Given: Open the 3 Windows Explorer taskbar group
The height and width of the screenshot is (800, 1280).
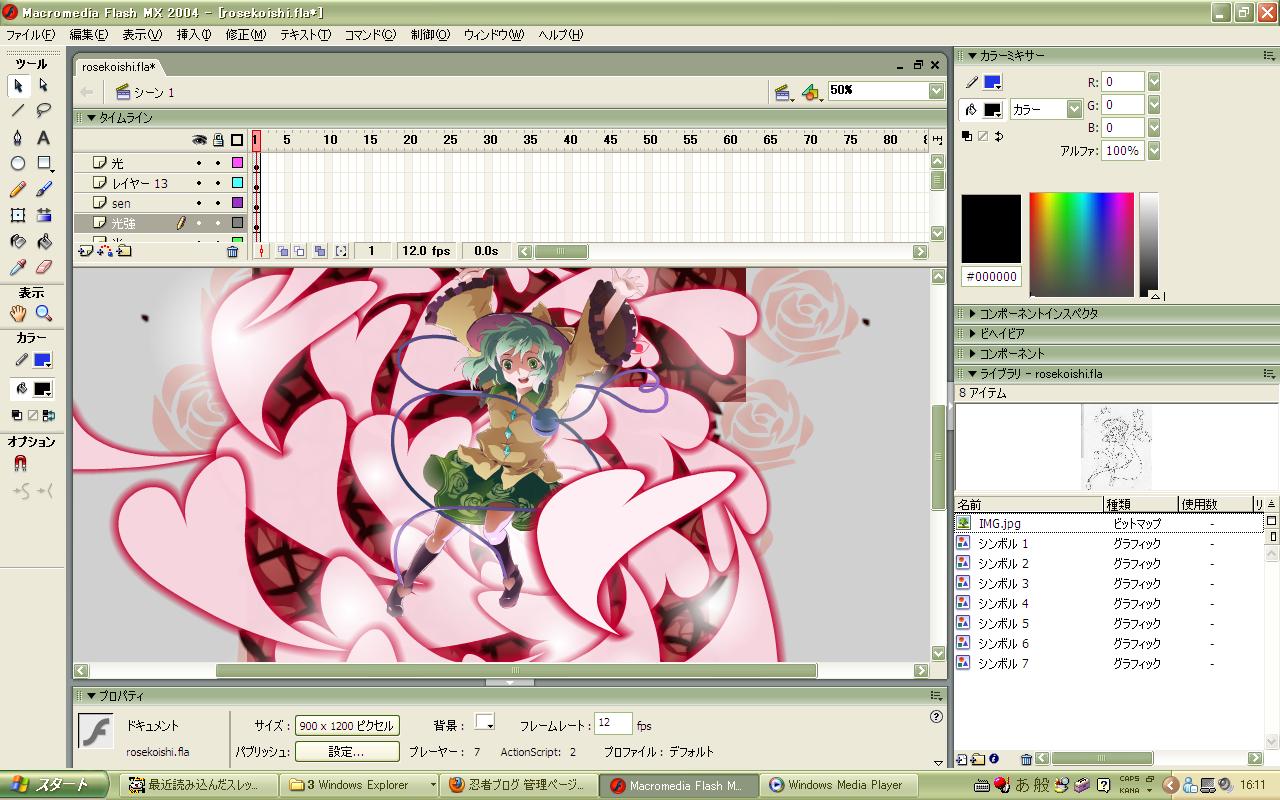Looking at the screenshot, I should (361, 785).
